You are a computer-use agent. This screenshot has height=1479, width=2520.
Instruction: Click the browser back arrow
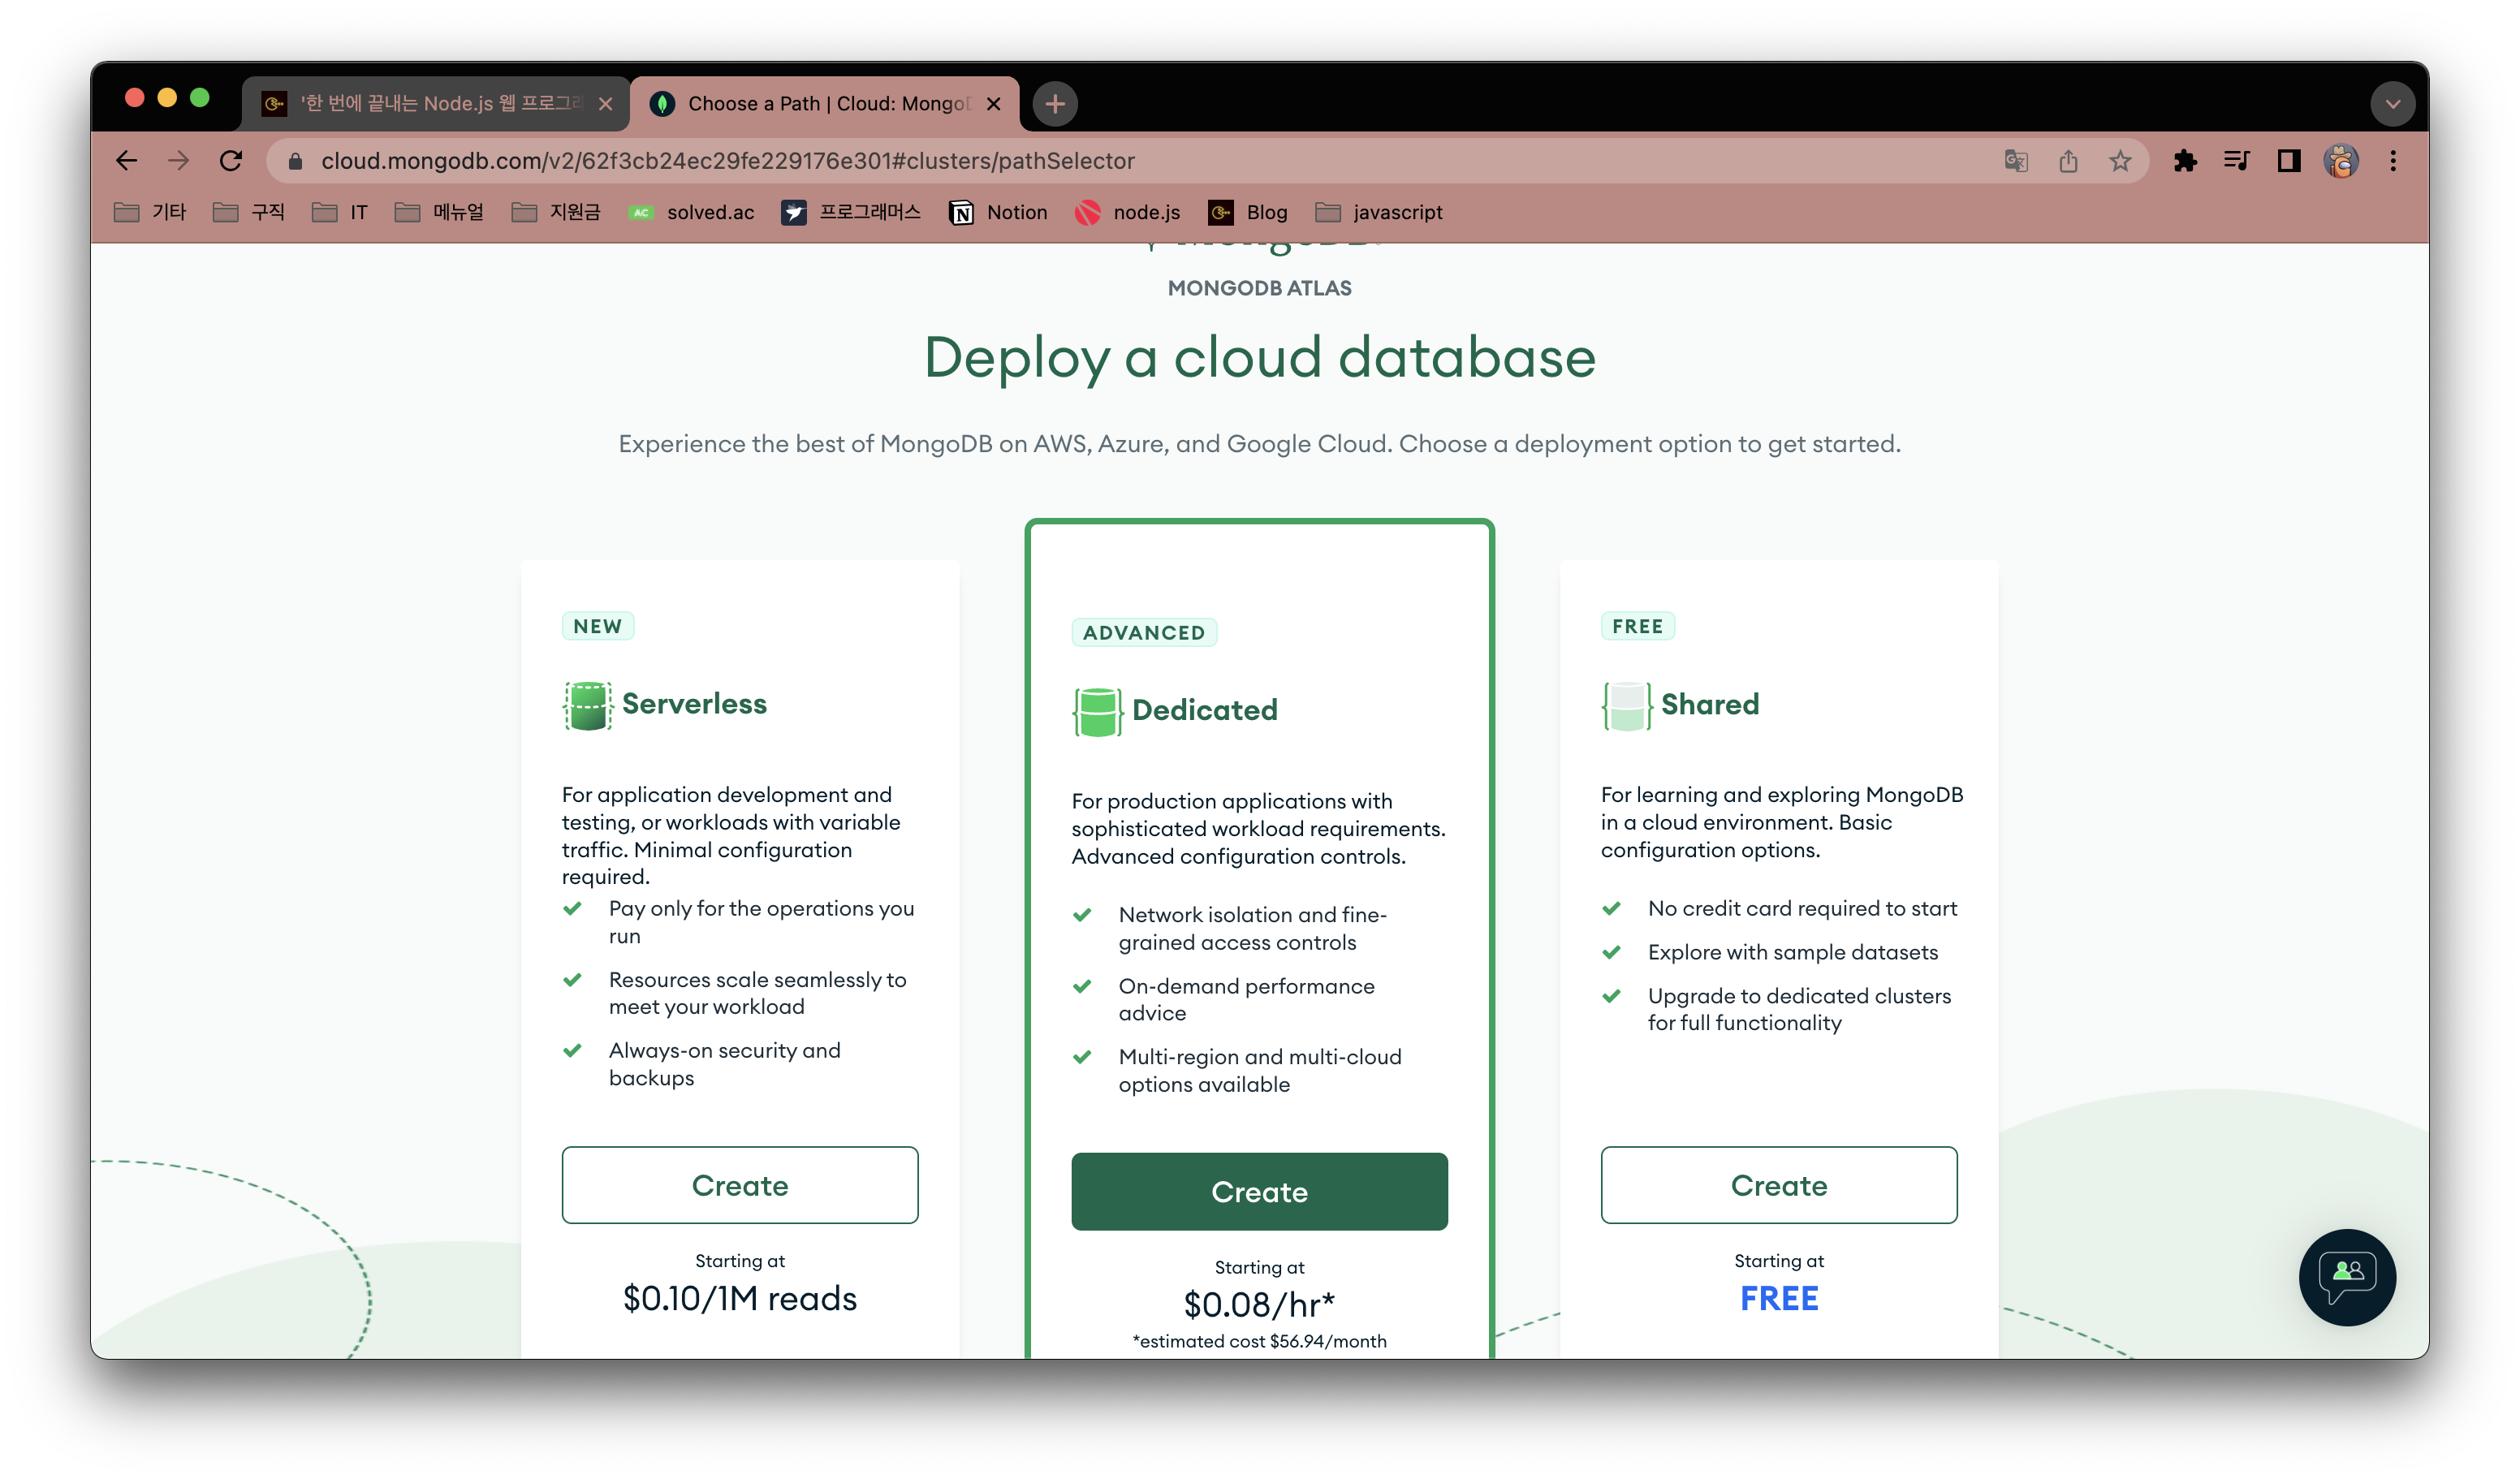(x=126, y=160)
